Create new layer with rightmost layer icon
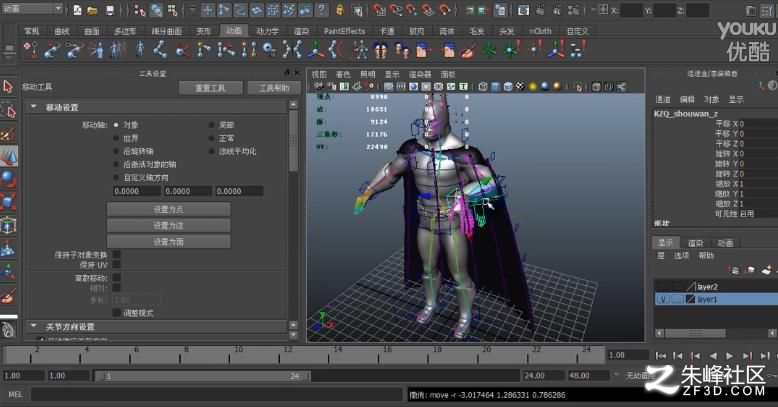This screenshot has height=407, width=778. click(767, 270)
